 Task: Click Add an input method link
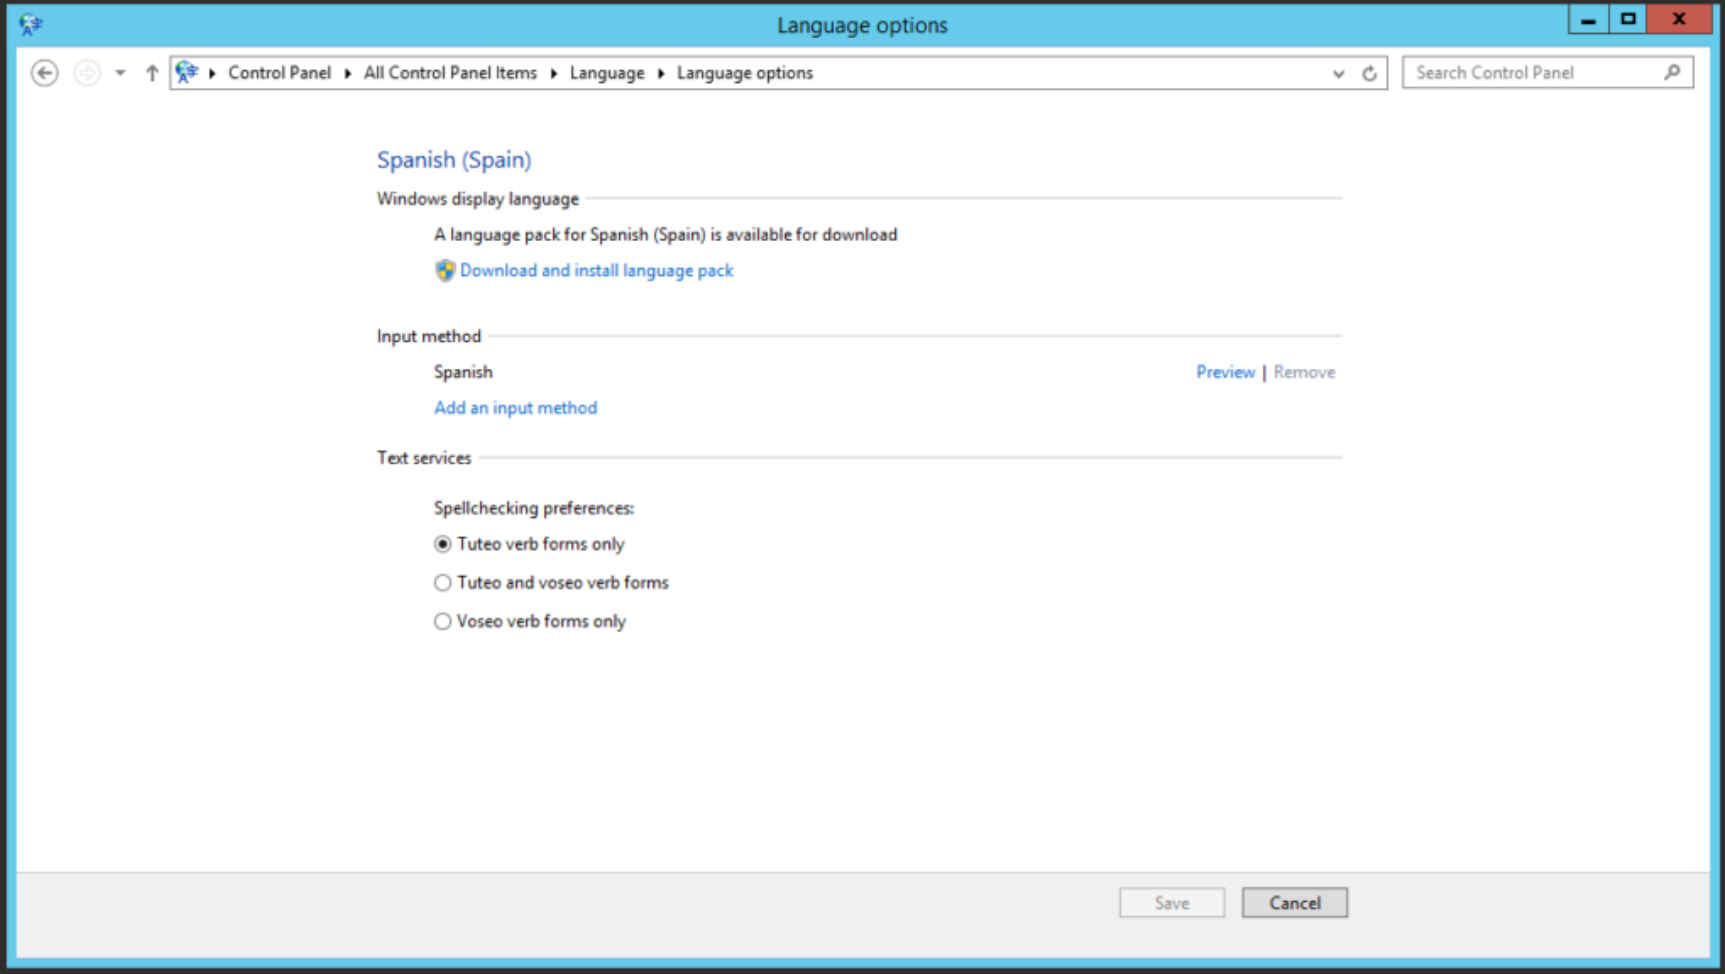pyautogui.click(x=515, y=408)
